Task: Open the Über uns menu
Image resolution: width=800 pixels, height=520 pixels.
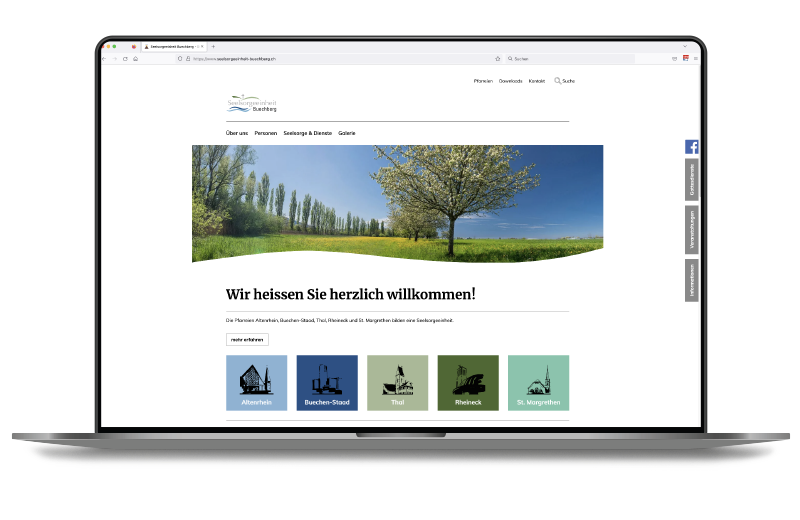Action: tap(237, 133)
